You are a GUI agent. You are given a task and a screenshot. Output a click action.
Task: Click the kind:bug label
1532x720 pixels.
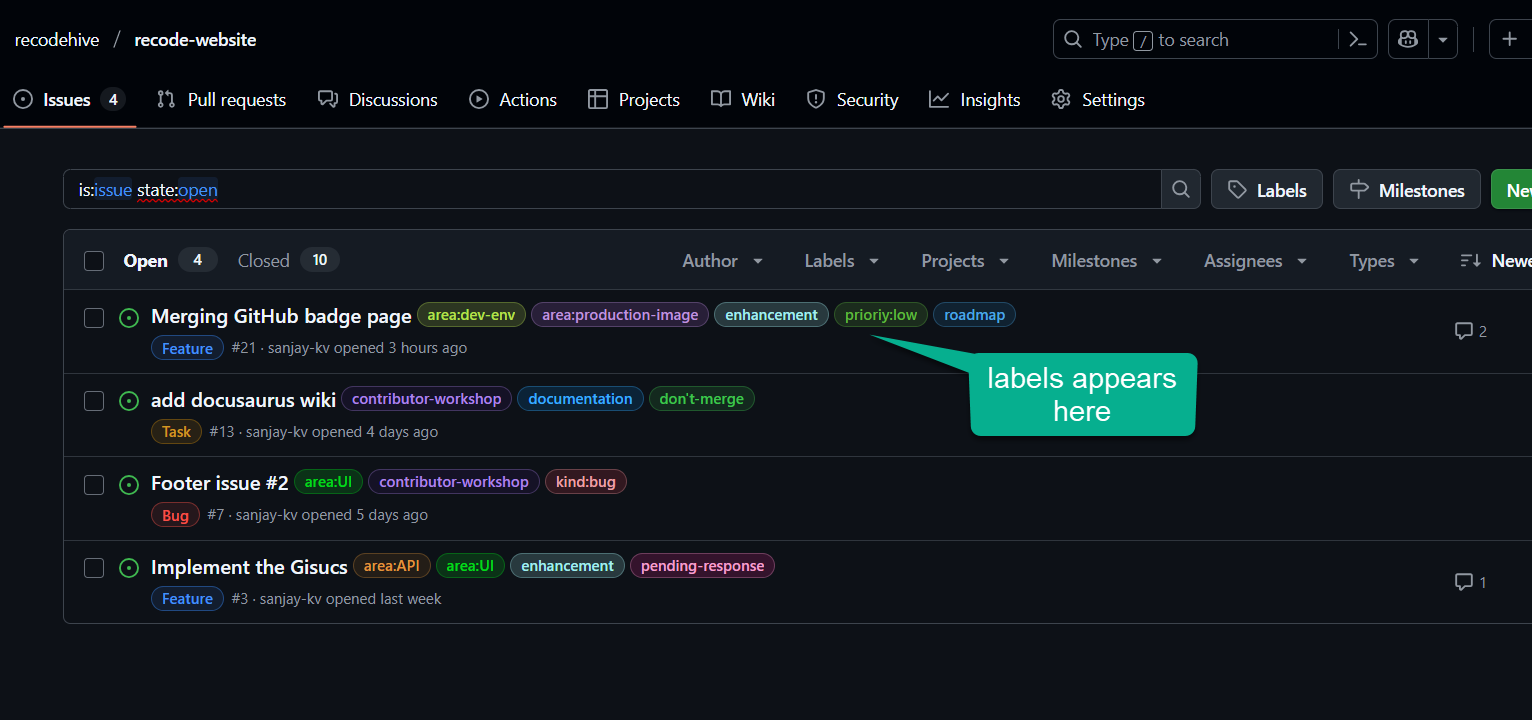click(x=586, y=482)
